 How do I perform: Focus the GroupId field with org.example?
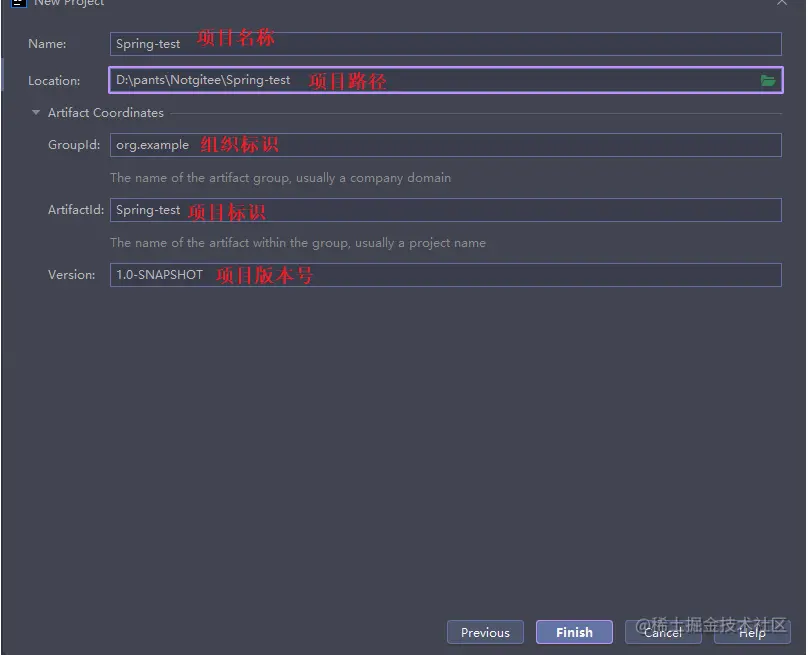[446, 145]
